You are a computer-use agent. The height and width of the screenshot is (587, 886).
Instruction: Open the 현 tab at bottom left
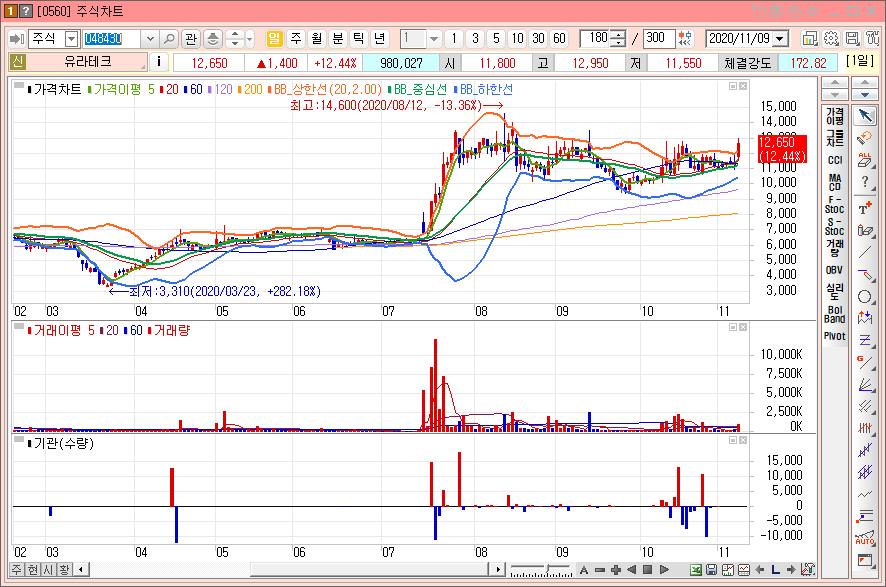point(33,569)
